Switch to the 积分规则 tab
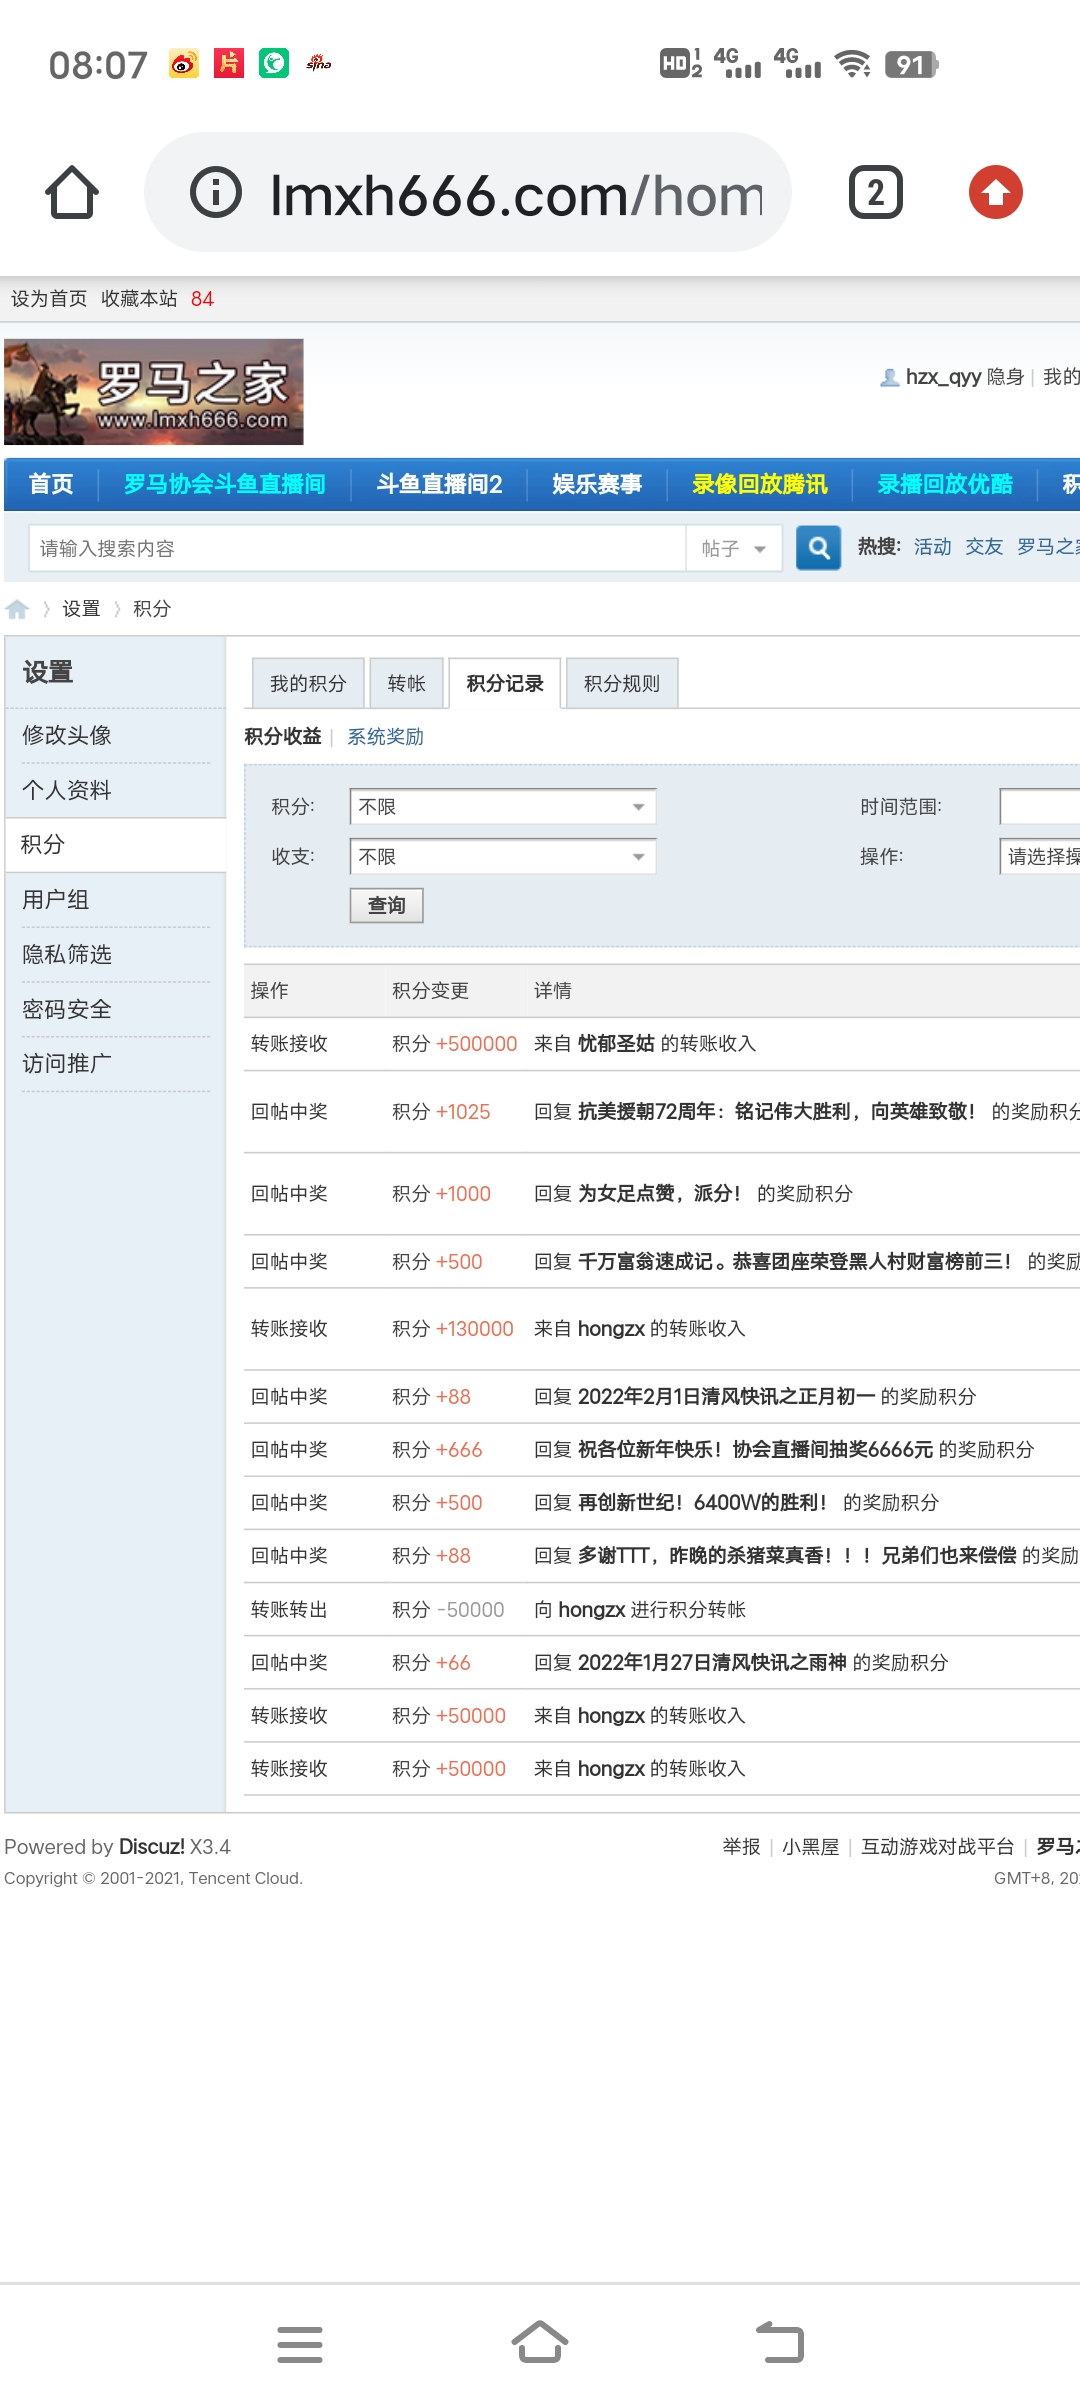1080x2408 pixels. tap(621, 684)
